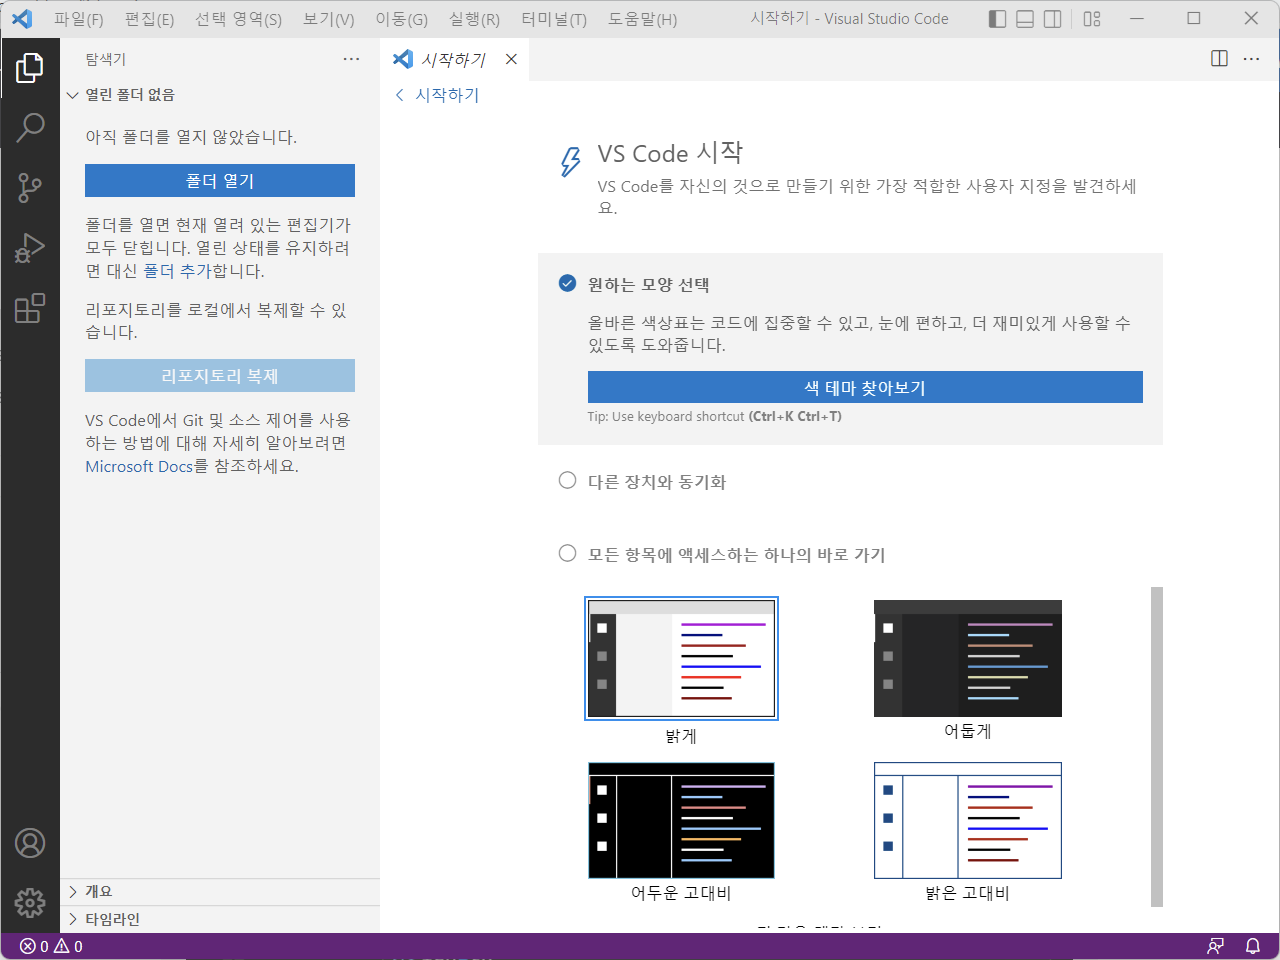Open notifications bell in status bar
Screen dimensions: 1280x960
tap(1252, 946)
